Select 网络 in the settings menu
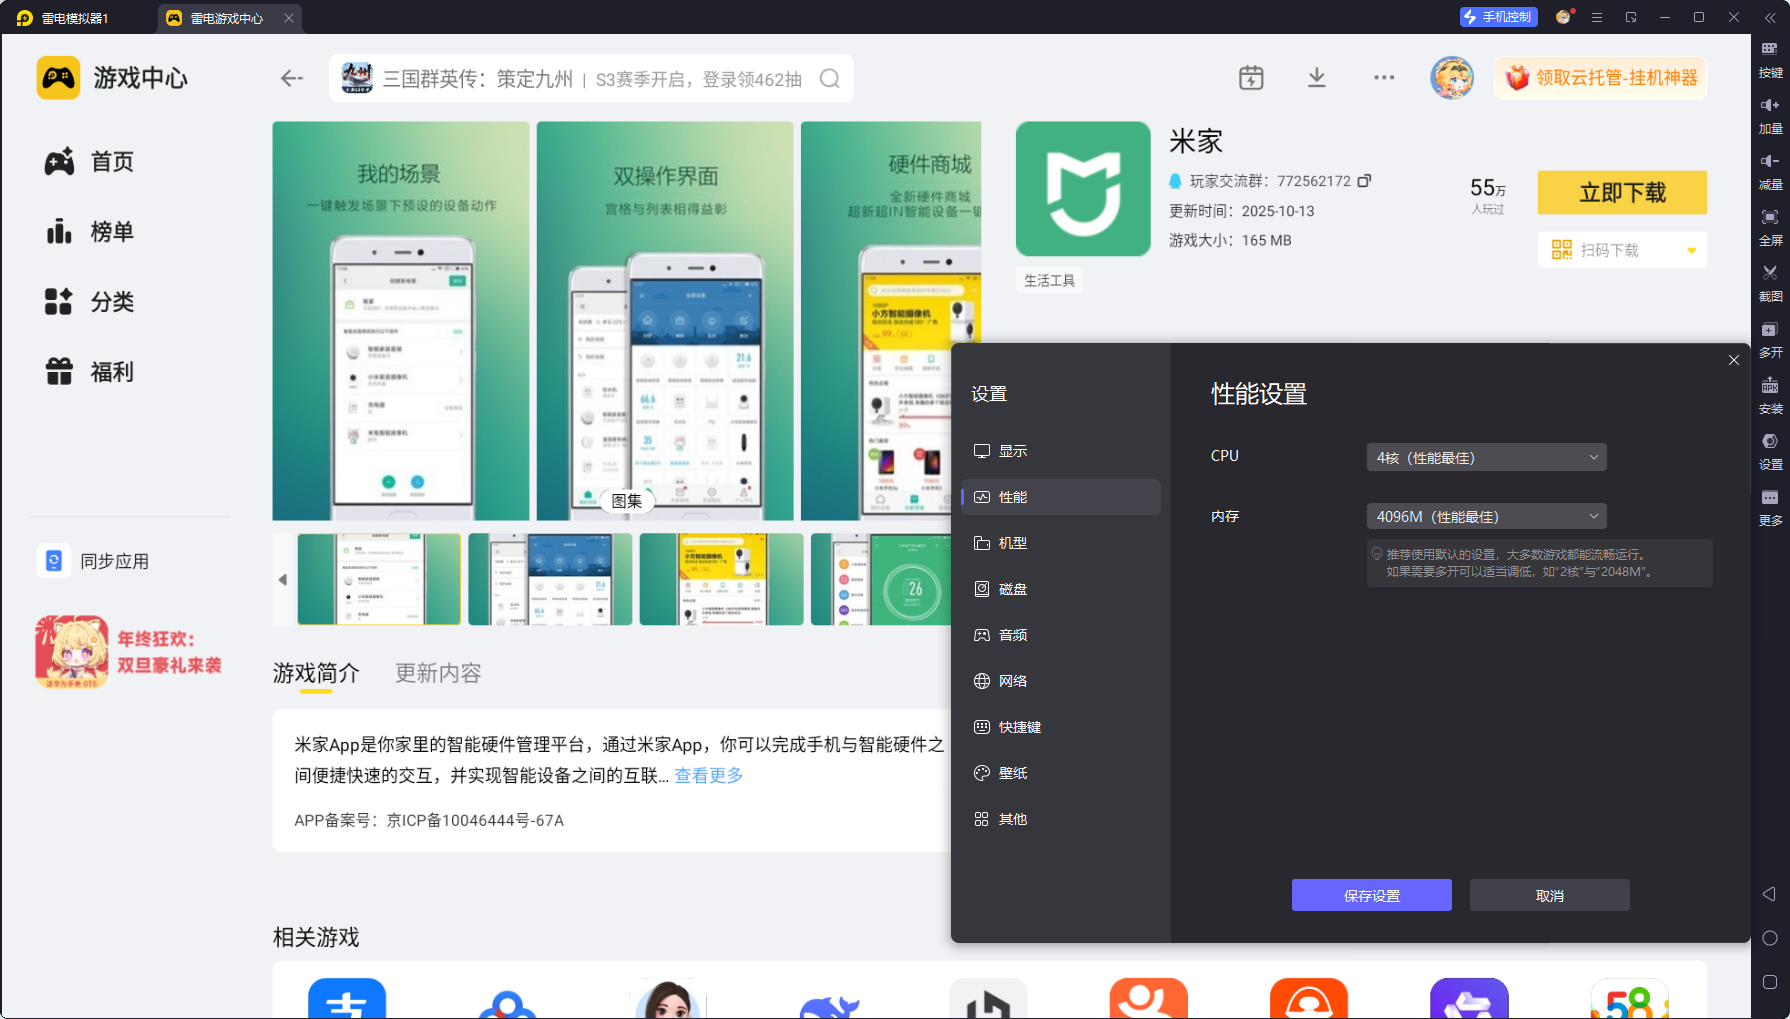Screen dimensions: 1790x1019 1012,681
